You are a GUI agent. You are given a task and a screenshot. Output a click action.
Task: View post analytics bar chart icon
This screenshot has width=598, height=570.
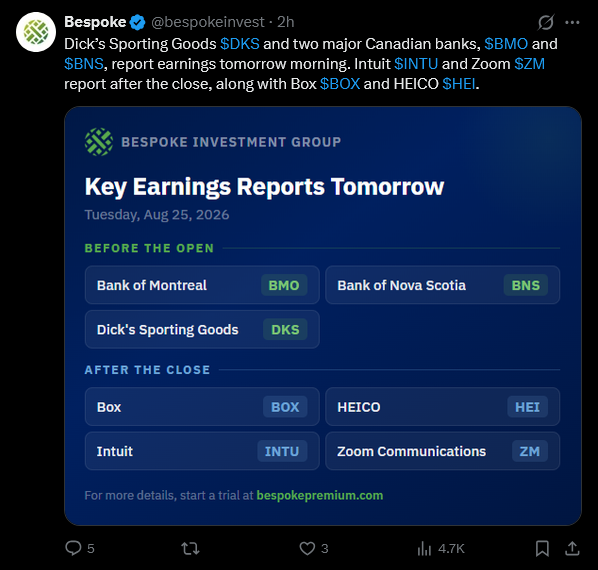[424, 548]
